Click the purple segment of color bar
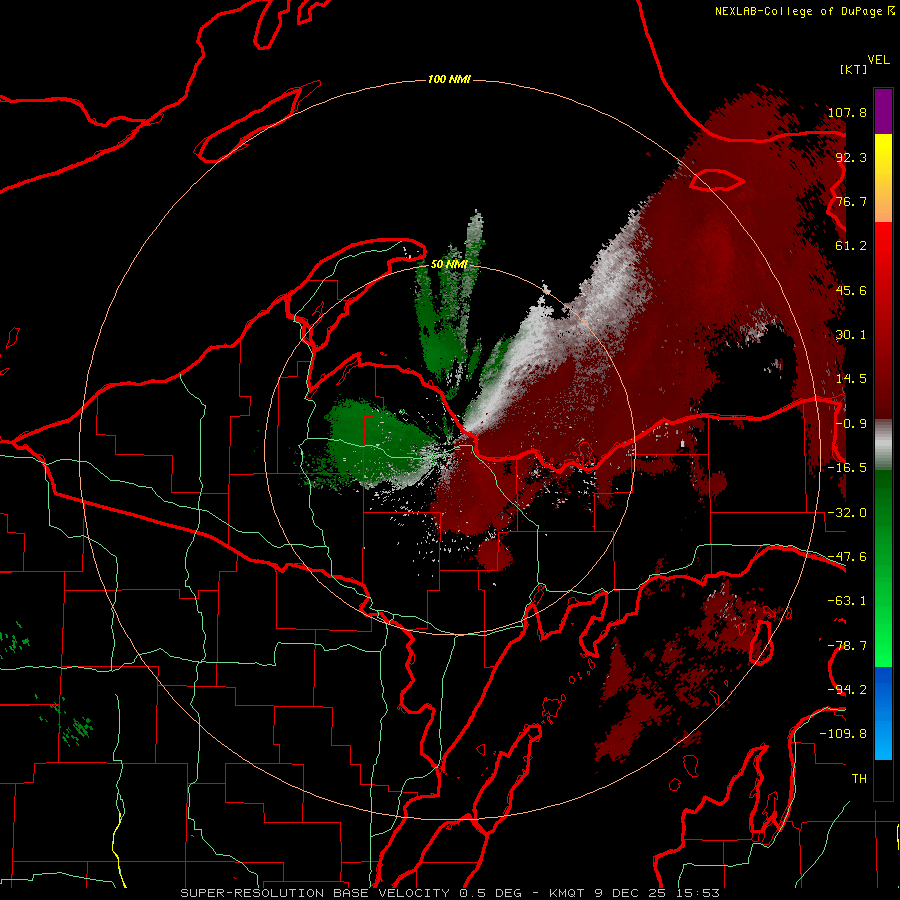 pyautogui.click(x=883, y=111)
